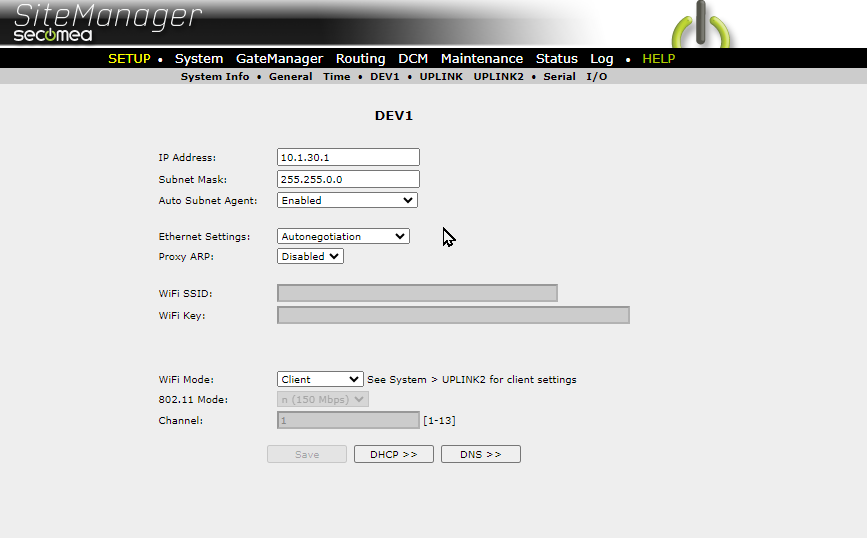This screenshot has width=867, height=538.
Task: Open the HELP link
Action: pos(659,59)
